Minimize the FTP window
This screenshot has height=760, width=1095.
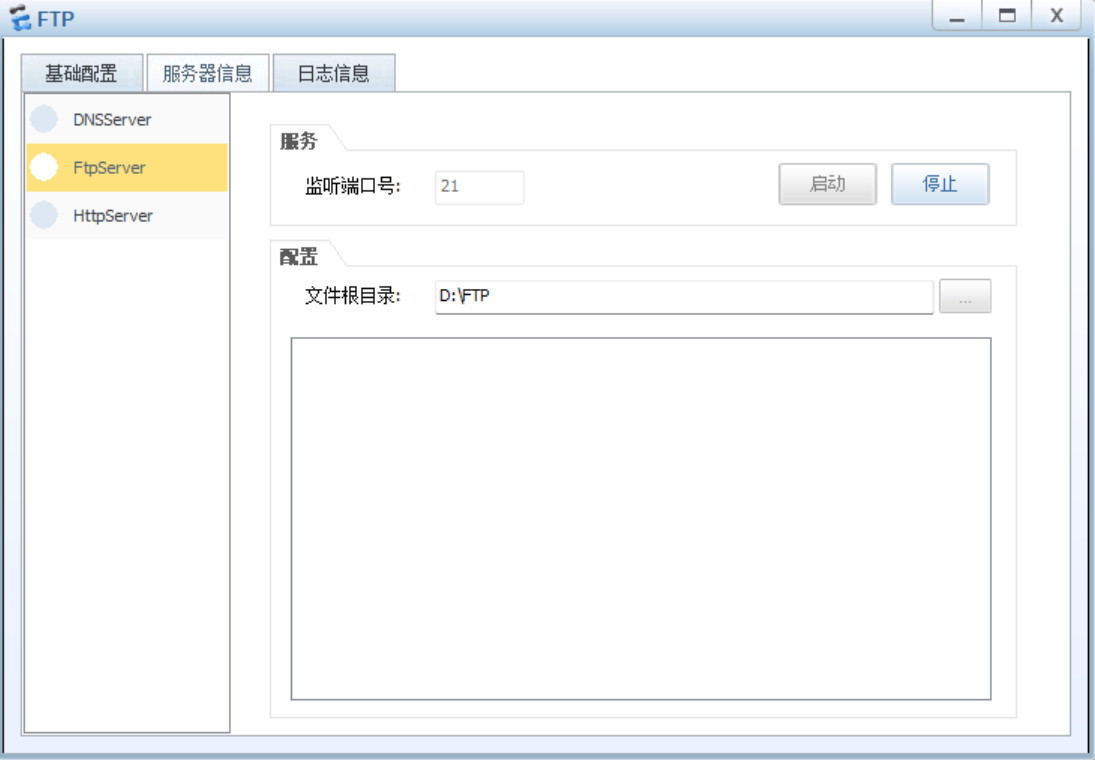[956, 15]
